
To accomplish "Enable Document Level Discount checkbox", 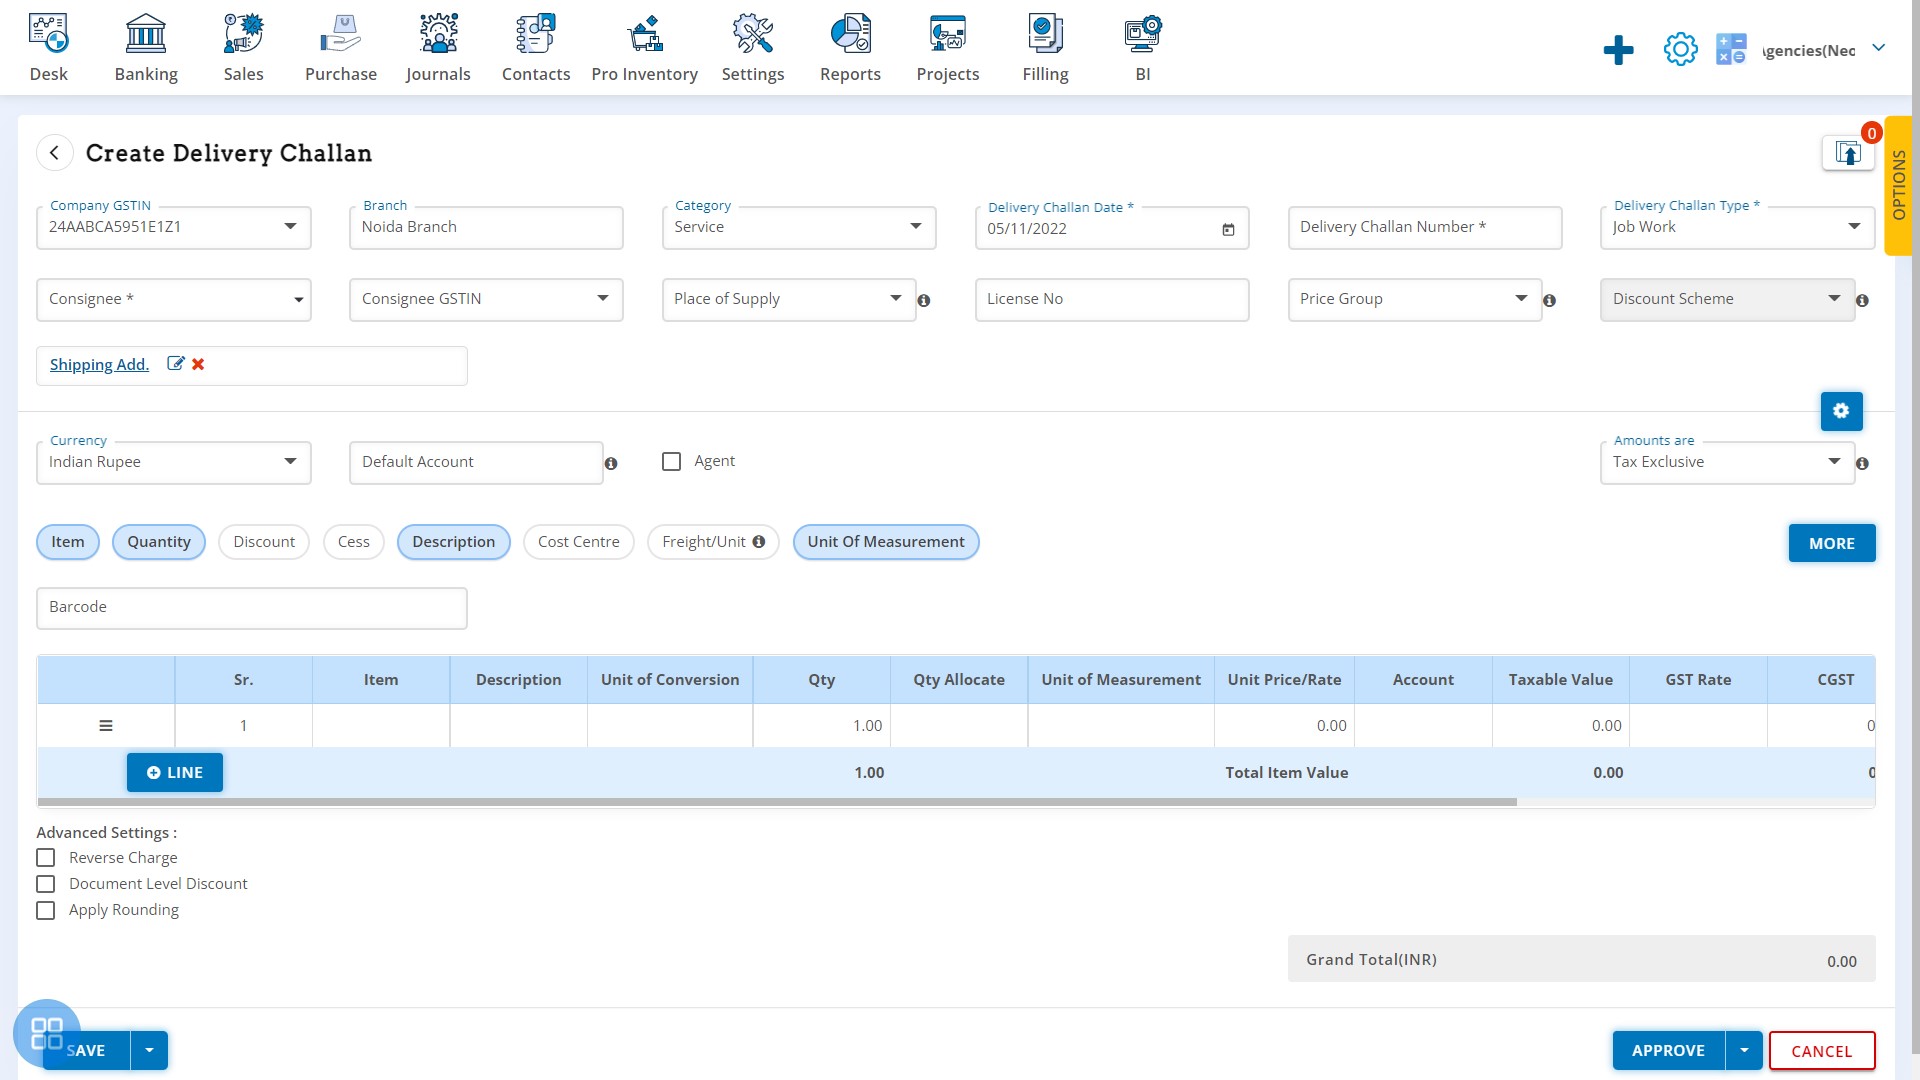I will pos(45,884).
